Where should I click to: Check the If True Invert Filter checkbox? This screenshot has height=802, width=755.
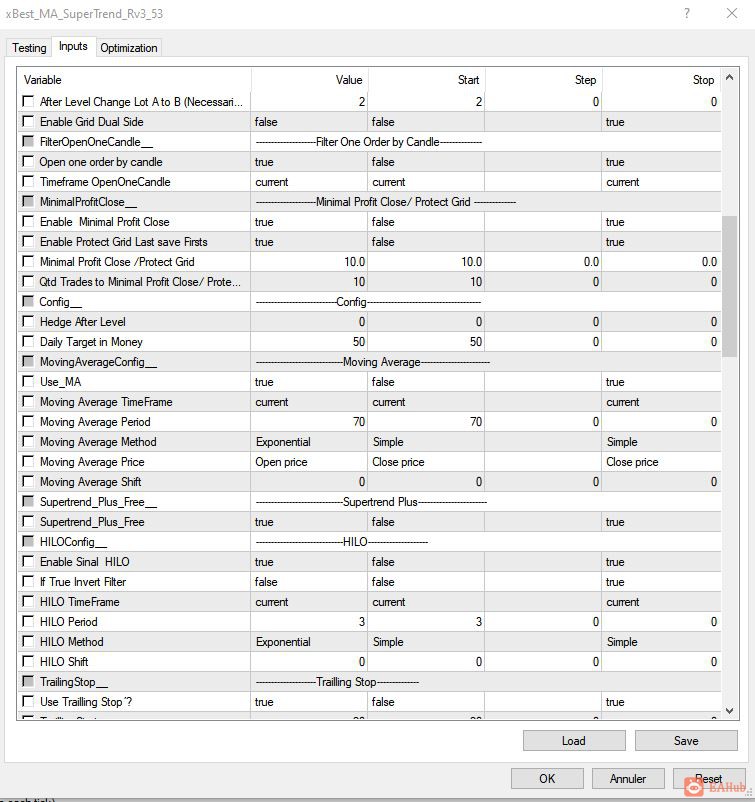click(x=28, y=582)
